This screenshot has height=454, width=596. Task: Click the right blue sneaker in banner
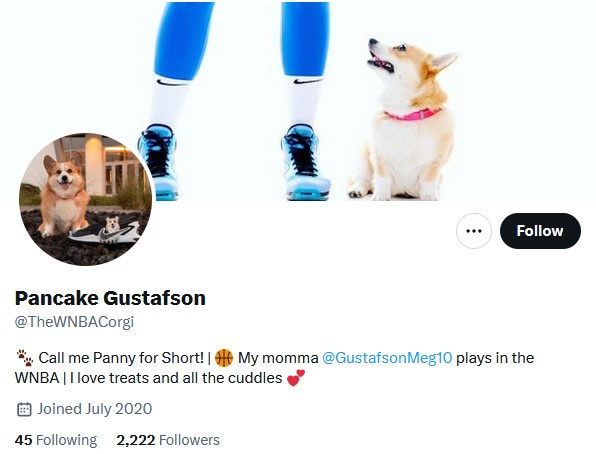tap(305, 162)
